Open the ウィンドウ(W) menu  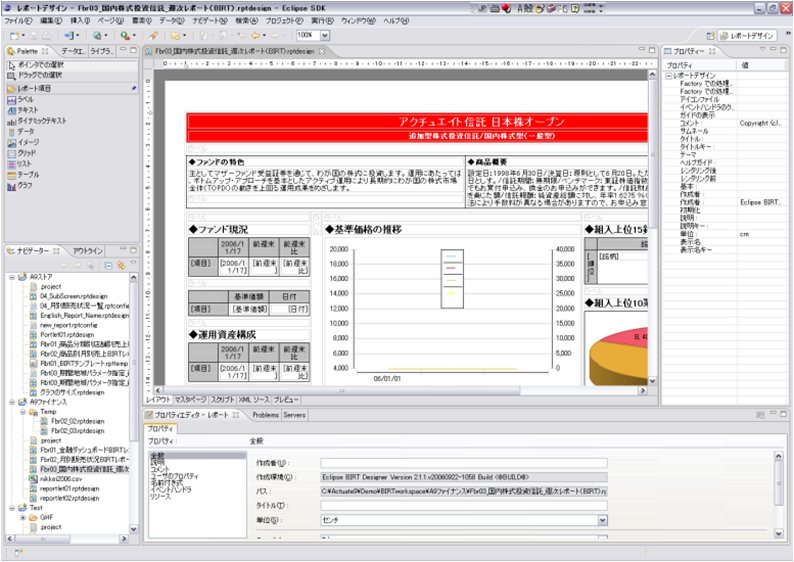358,21
